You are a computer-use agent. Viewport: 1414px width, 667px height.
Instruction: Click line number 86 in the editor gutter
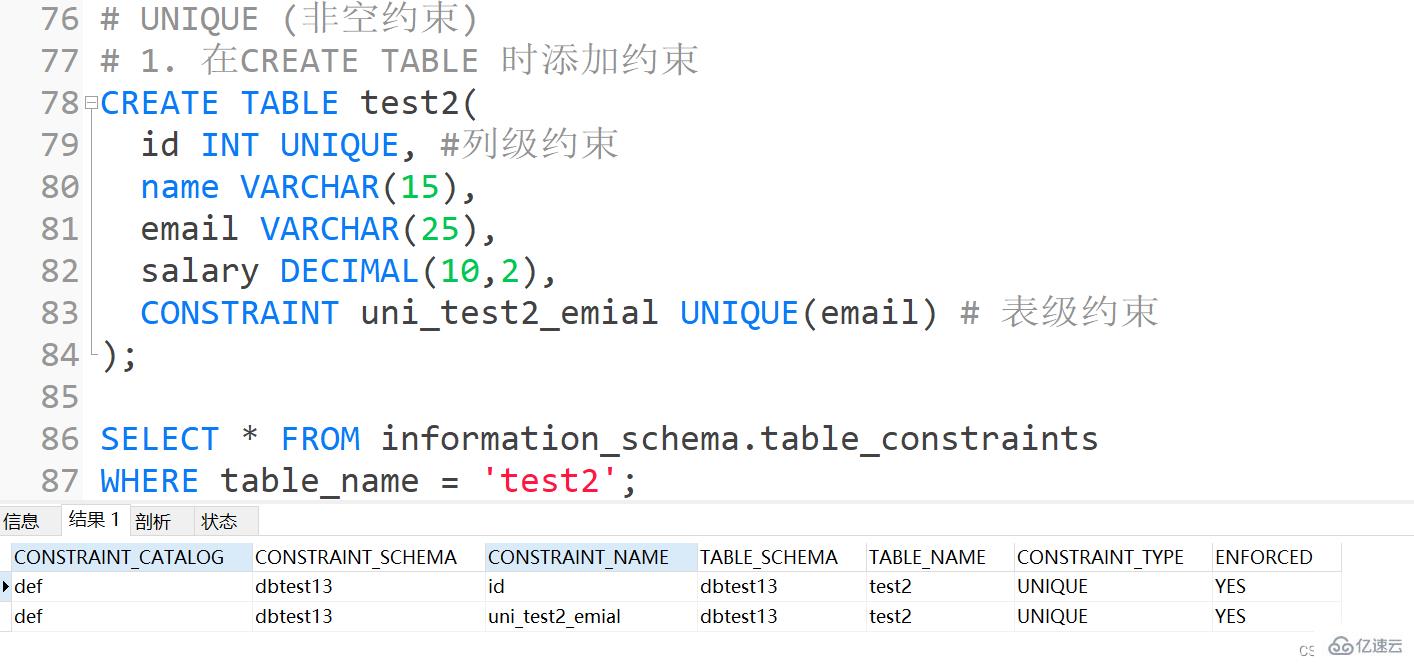click(57, 438)
